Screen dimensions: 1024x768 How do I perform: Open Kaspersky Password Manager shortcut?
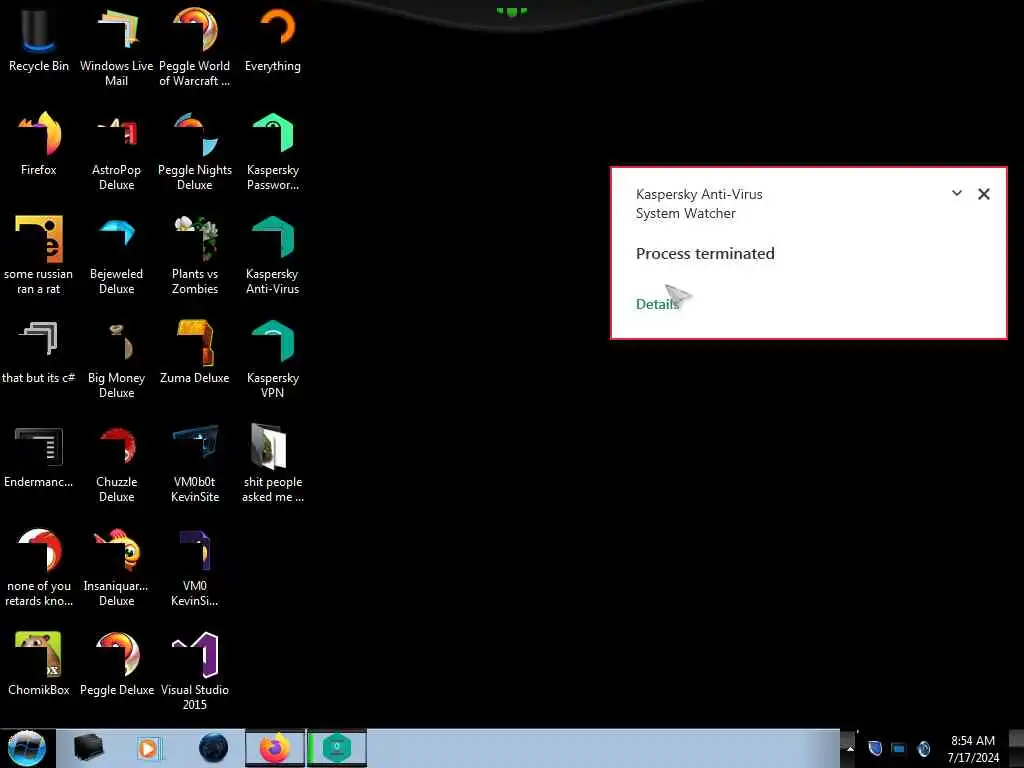pyautogui.click(x=273, y=152)
